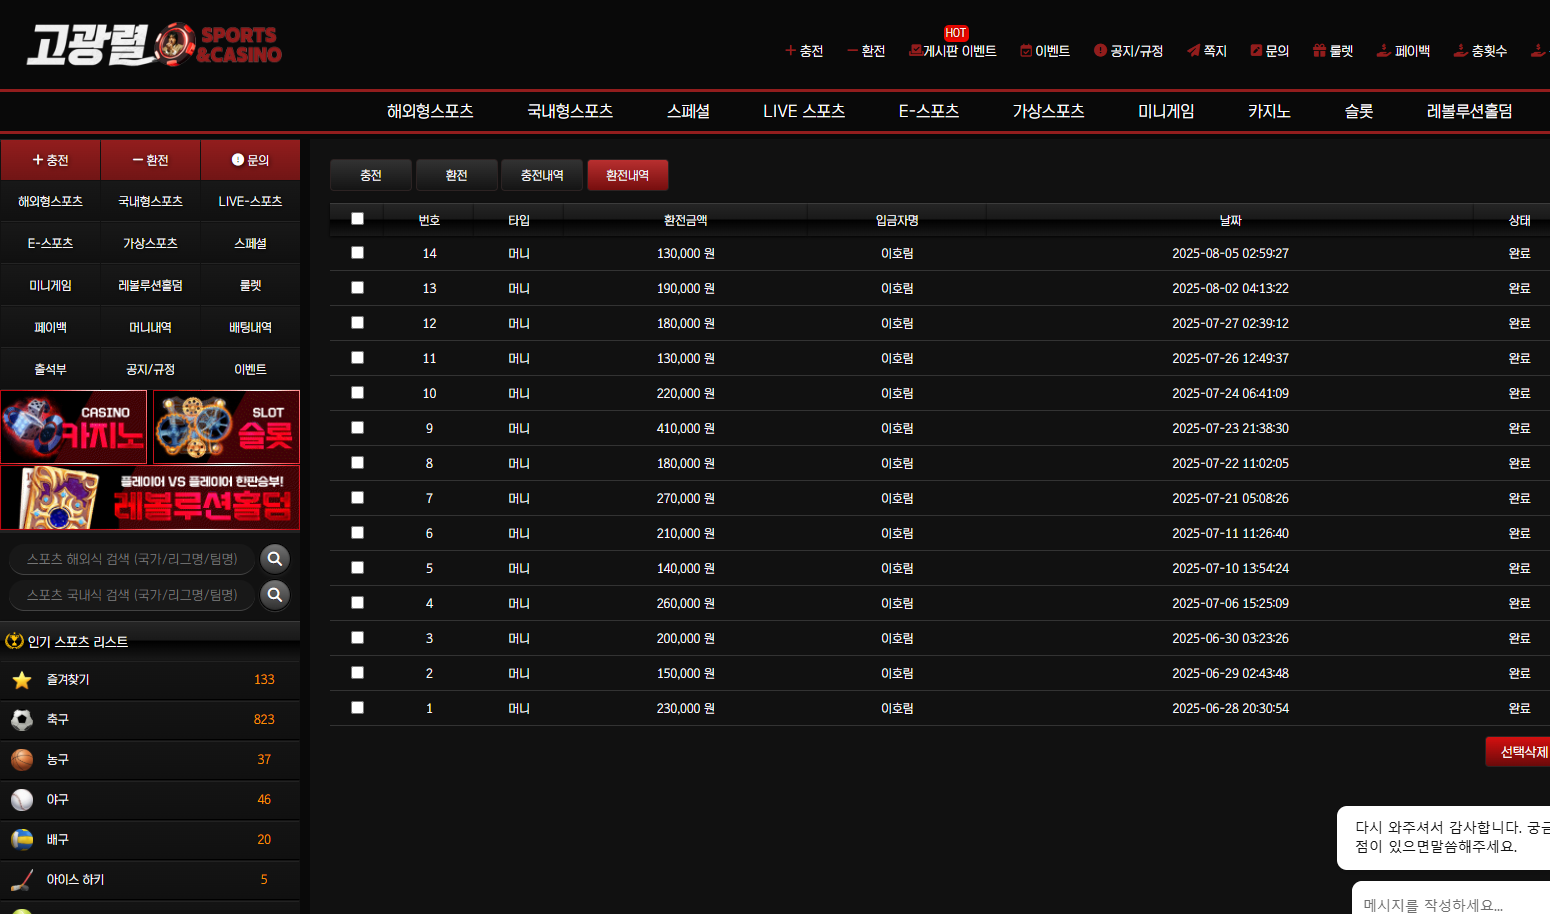The width and height of the screenshot is (1550, 914).
Task: Click the sidebar + 충전 button
Action: pyautogui.click(x=50, y=160)
